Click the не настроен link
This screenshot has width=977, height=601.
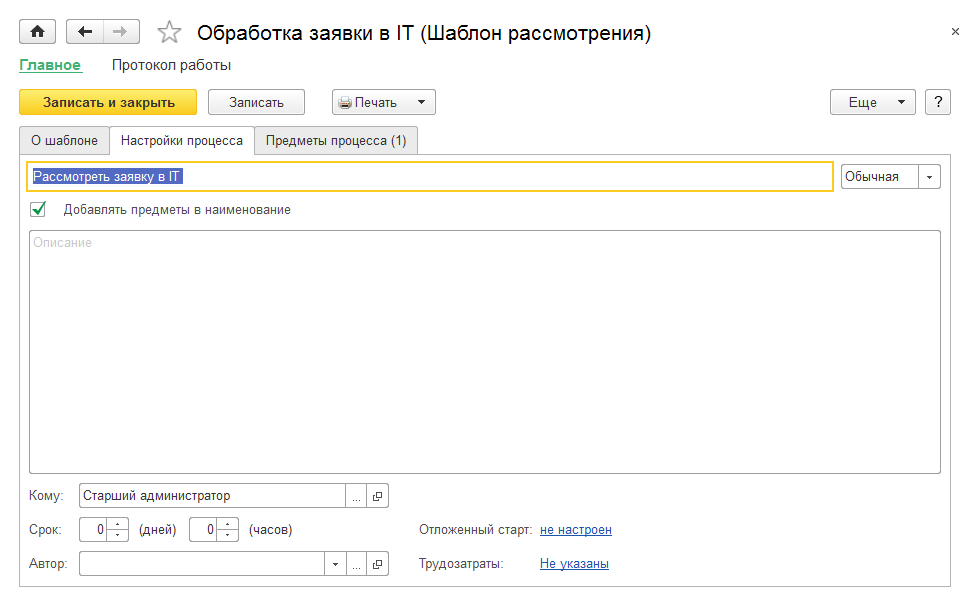coord(575,530)
